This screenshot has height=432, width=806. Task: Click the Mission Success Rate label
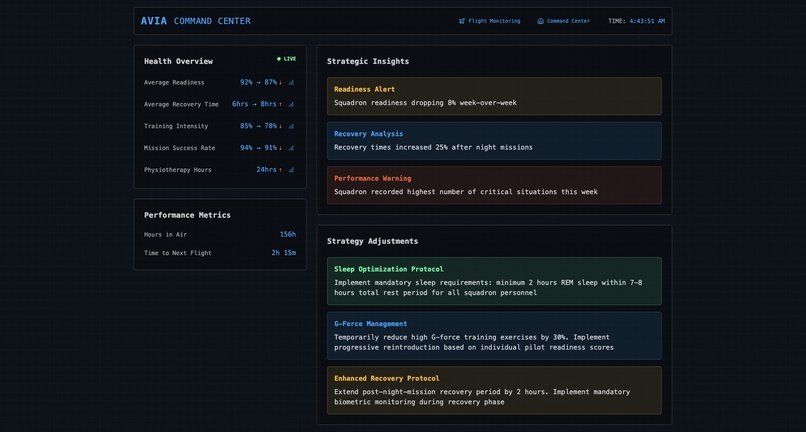pyautogui.click(x=180, y=148)
